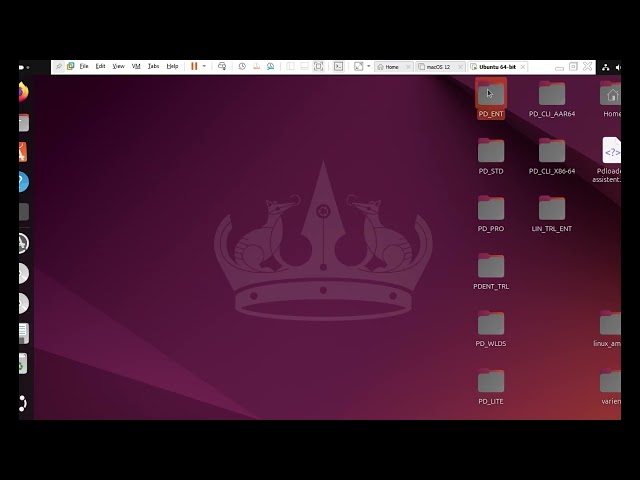The width and height of the screenshot is (640, 480).
Task: Click the stretch guest display icon
Action: tap(358, 67)
